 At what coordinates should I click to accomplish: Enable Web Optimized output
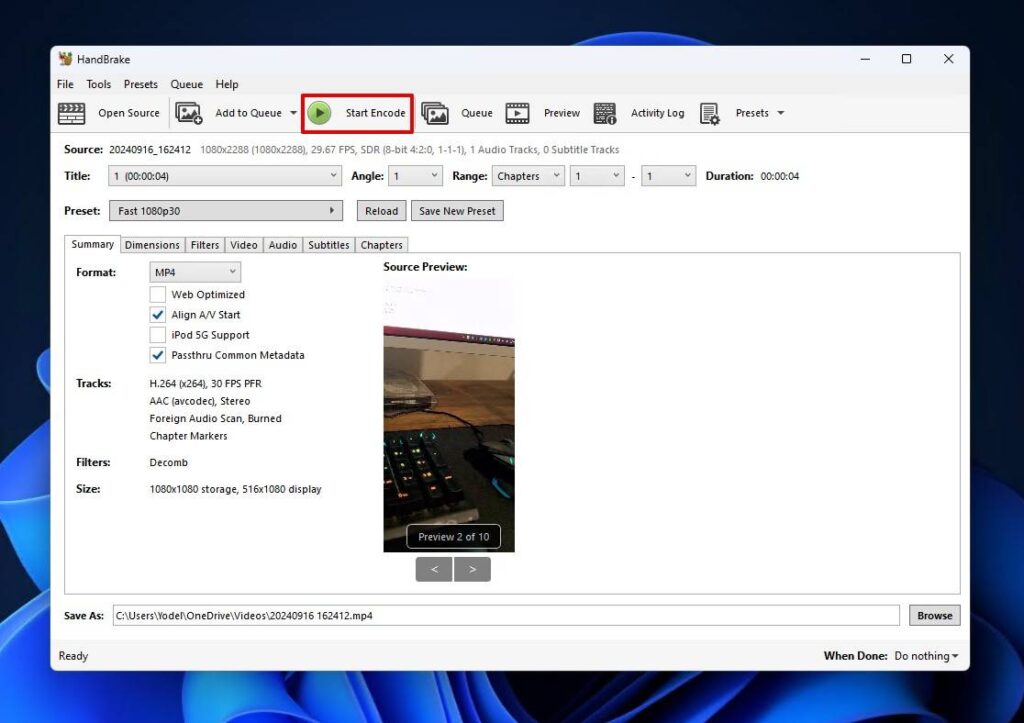(x=157, y=294)
